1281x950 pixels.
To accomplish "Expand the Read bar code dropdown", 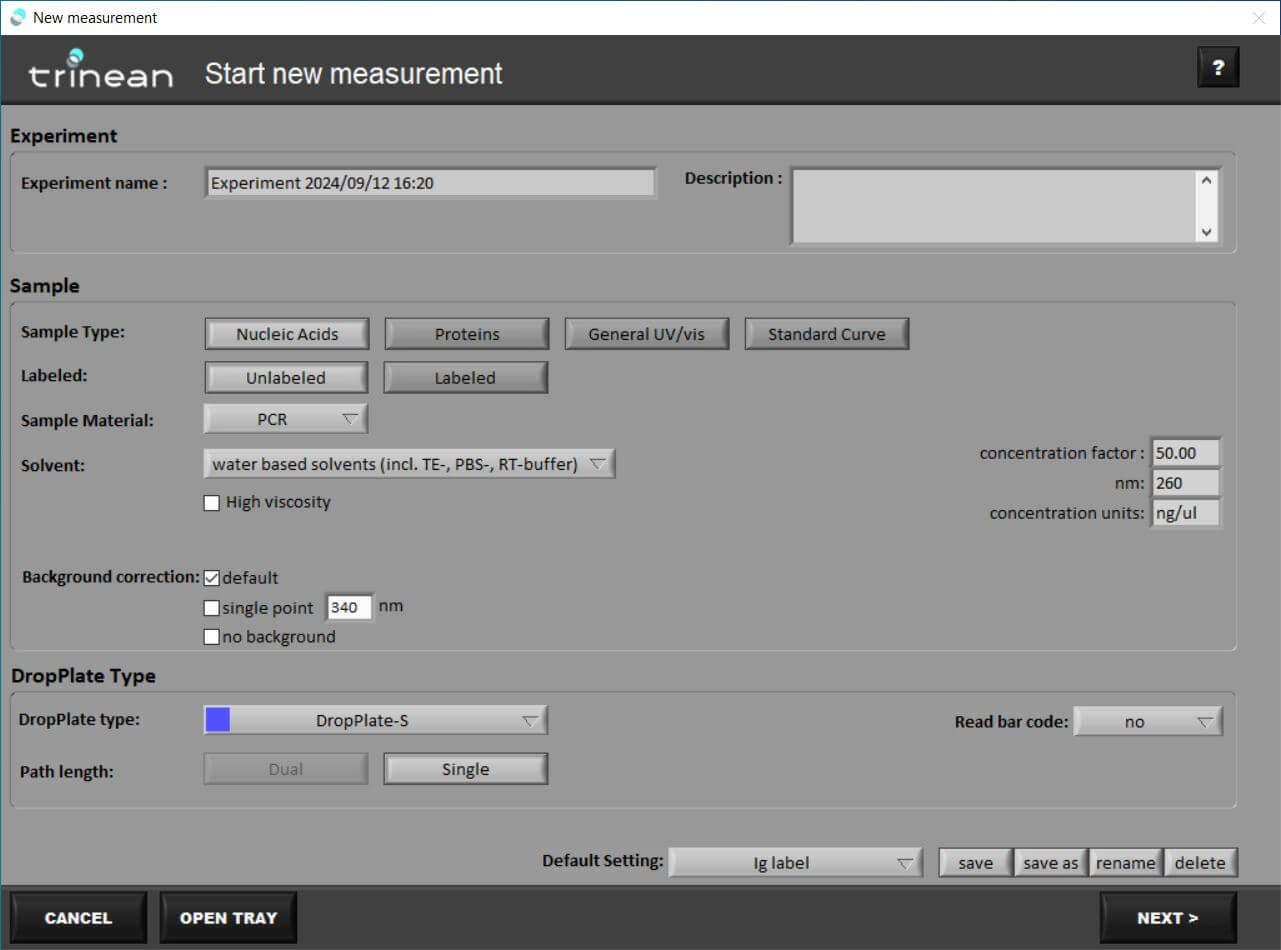I will (1148, 722).
